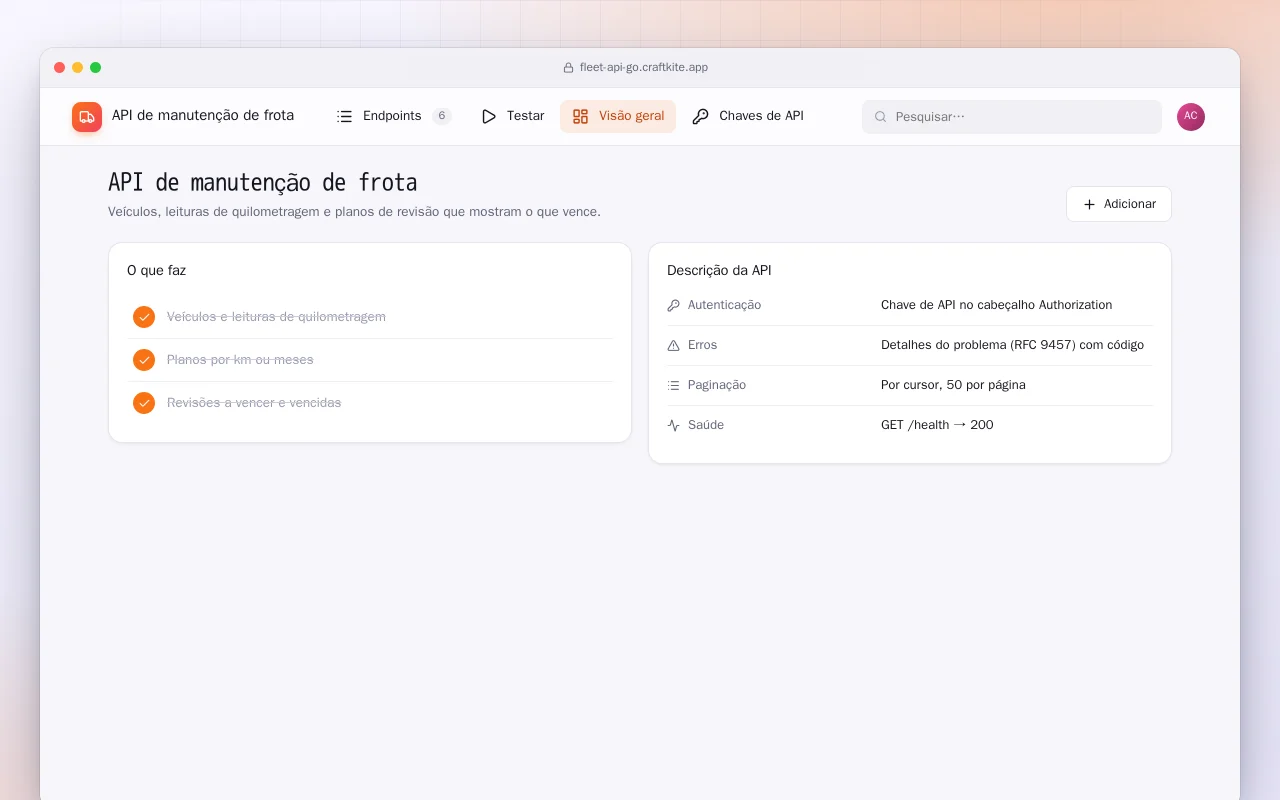Click "Por cursor, 50 por página"
1280x800 pixels.
tap(953, 385)
